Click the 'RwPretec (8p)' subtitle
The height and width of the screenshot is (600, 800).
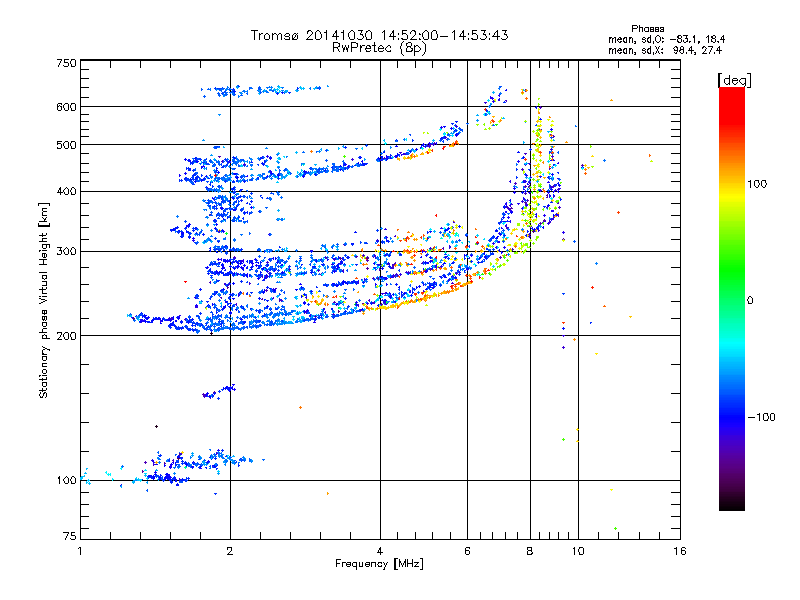[379, 48]
